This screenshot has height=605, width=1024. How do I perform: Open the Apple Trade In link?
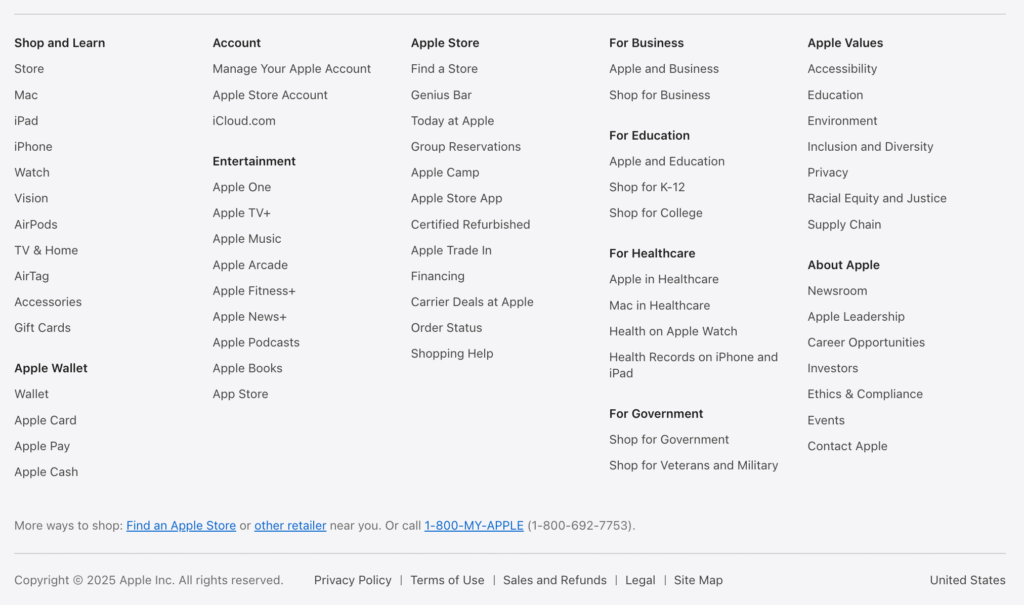point(451,250)
